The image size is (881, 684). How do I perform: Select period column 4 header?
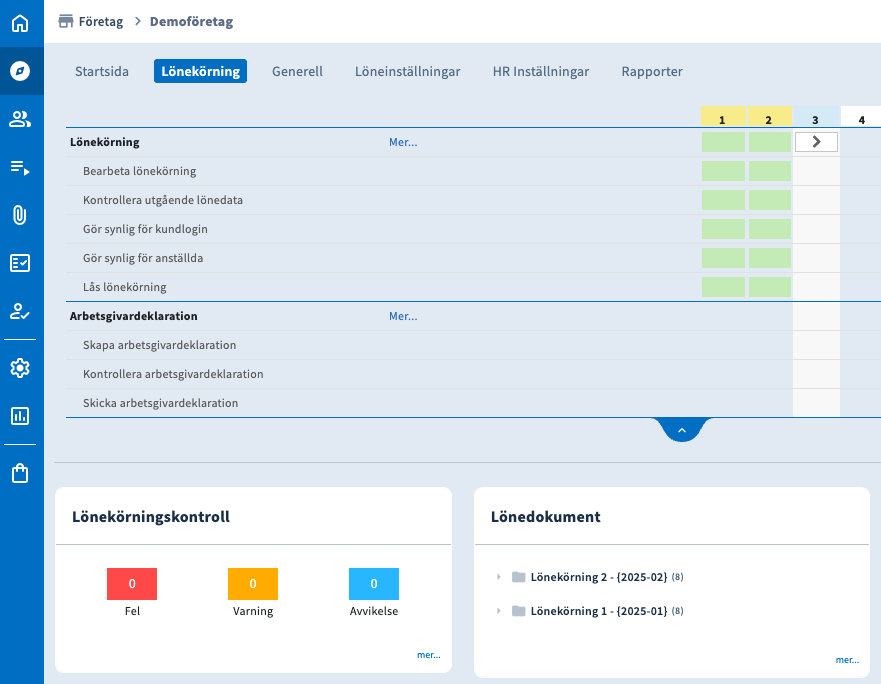point(861,119)
